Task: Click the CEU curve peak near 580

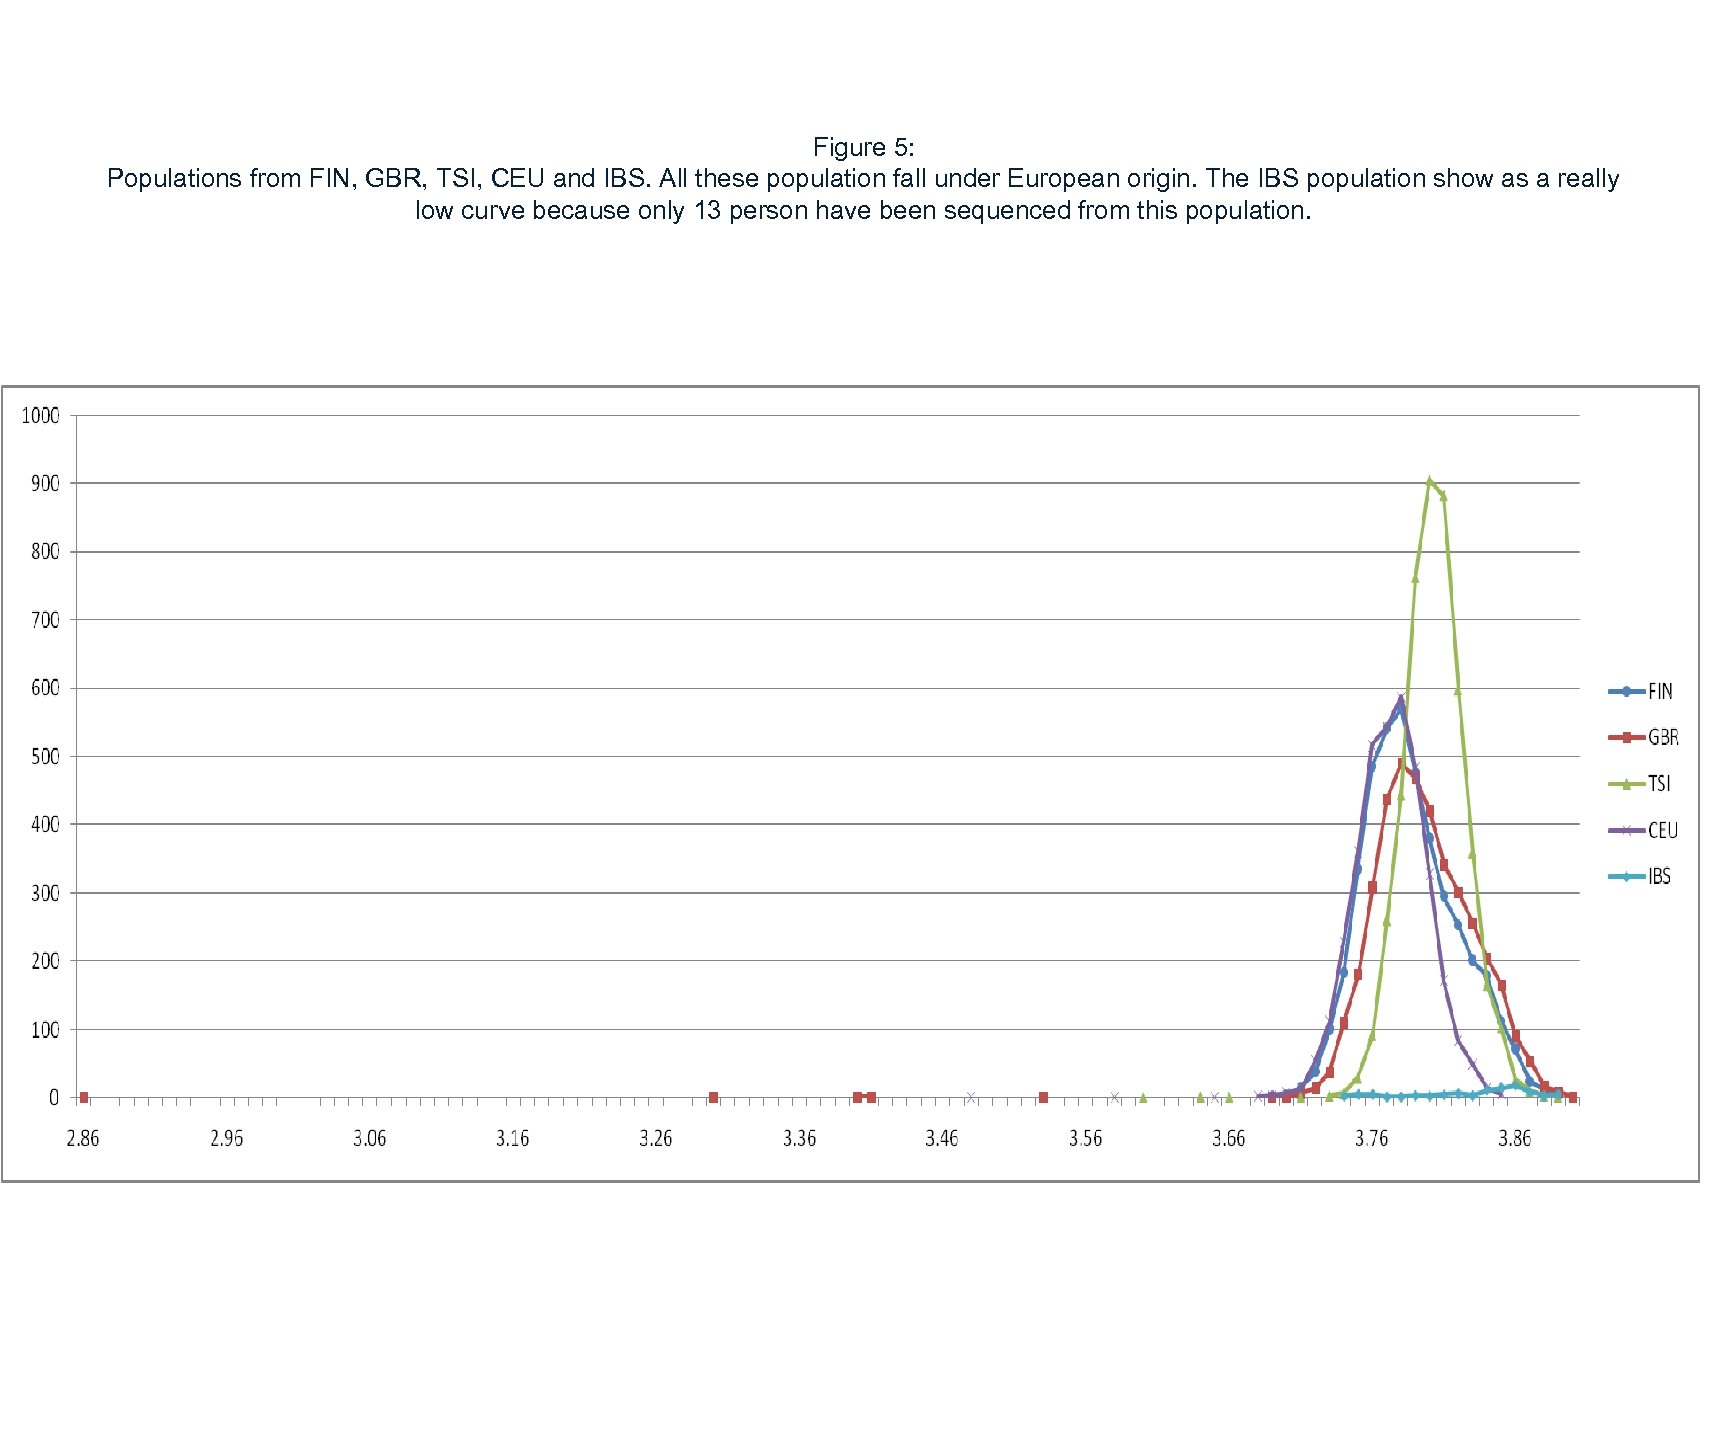Action: [1401, 699]
